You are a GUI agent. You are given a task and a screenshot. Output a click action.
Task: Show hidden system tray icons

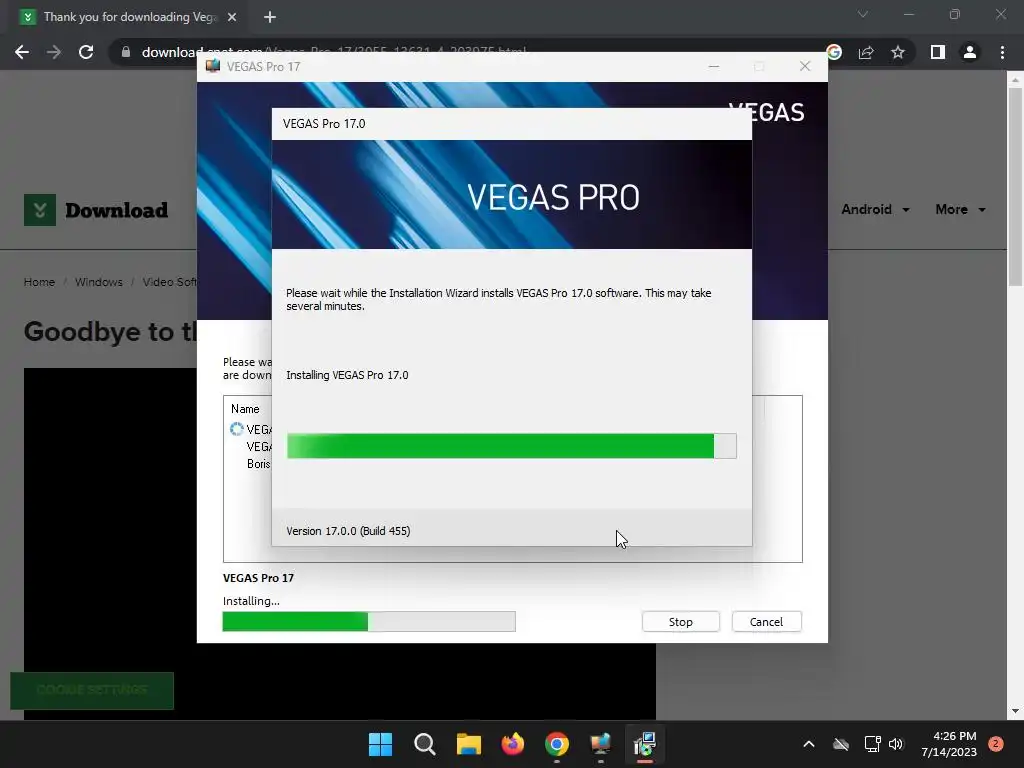coord(808,744)
